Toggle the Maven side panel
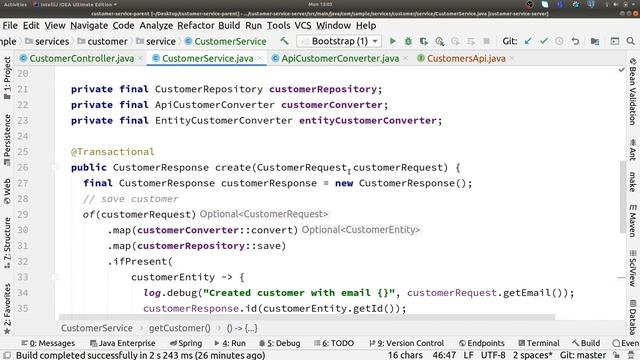The image size is (640, 360). pyautogui.click(x=633, y=221)
